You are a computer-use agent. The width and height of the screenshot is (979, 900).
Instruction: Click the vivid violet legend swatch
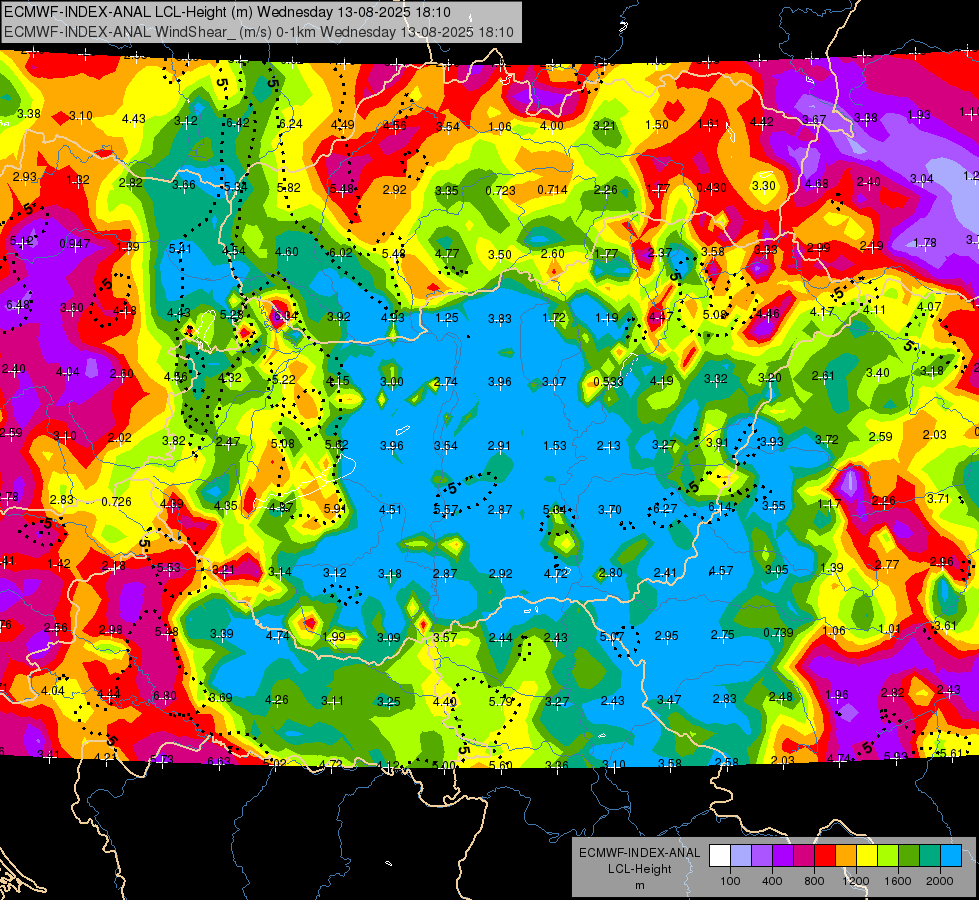783,855
